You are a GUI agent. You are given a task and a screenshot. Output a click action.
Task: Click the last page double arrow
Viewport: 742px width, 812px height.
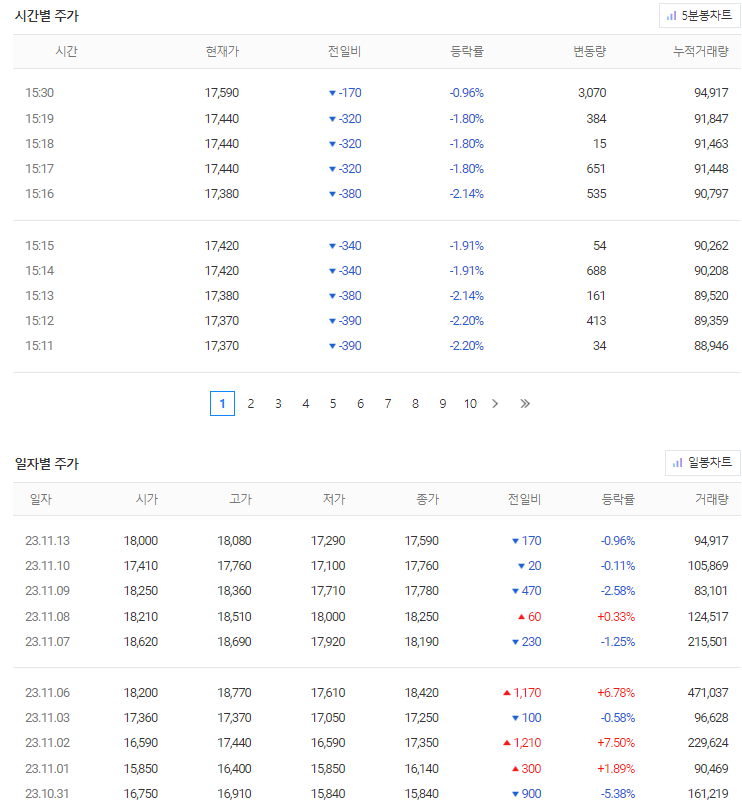click(x=525, y=403)
